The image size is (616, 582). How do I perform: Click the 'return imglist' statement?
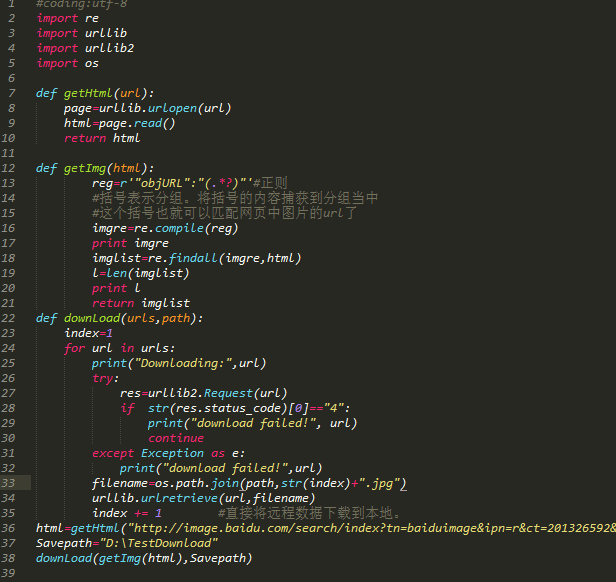[x=141, y=303]
